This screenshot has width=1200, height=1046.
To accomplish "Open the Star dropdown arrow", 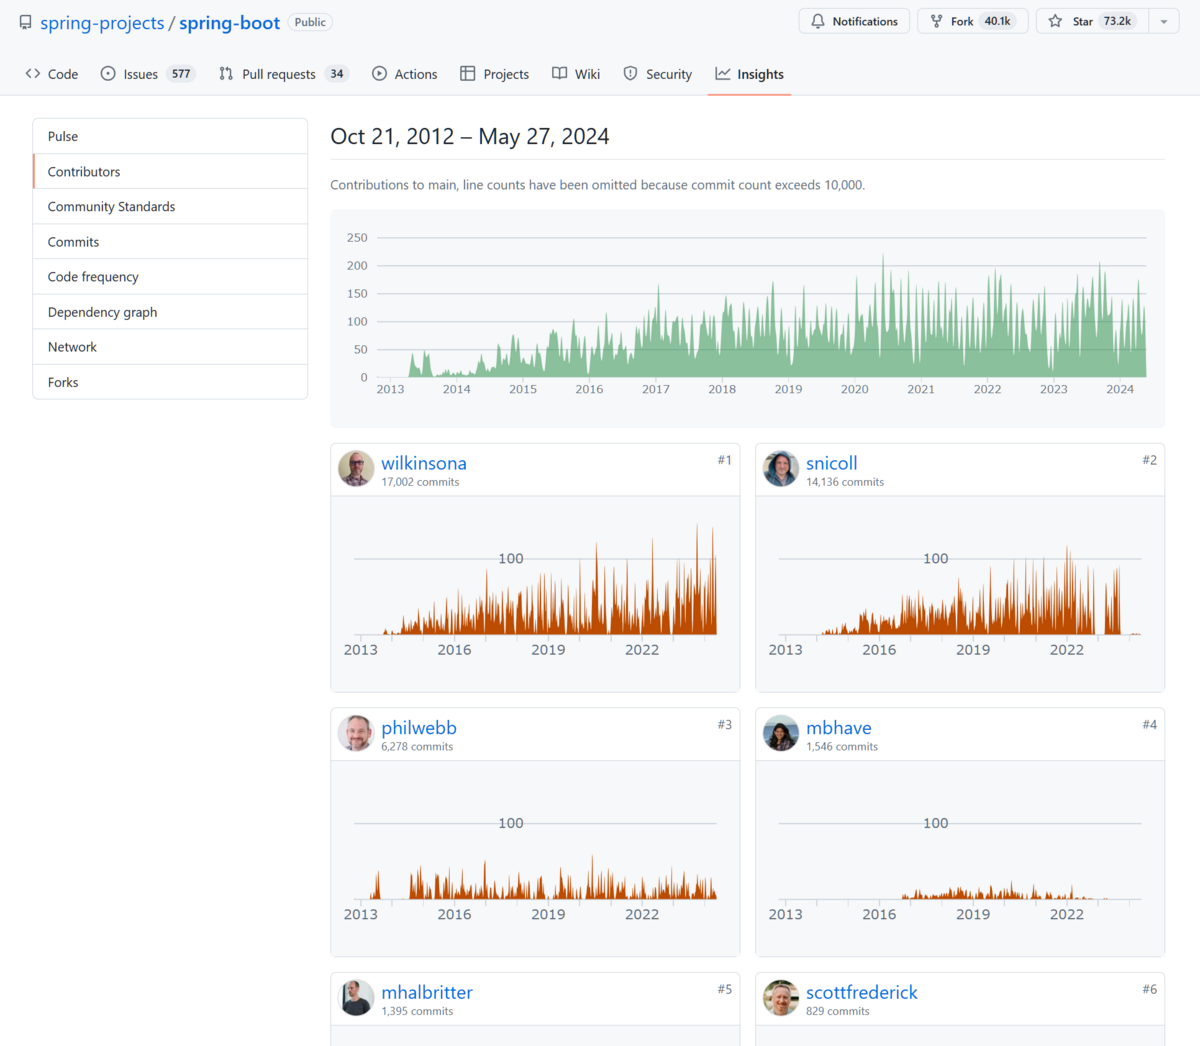I will click(x=1164, y=21).
